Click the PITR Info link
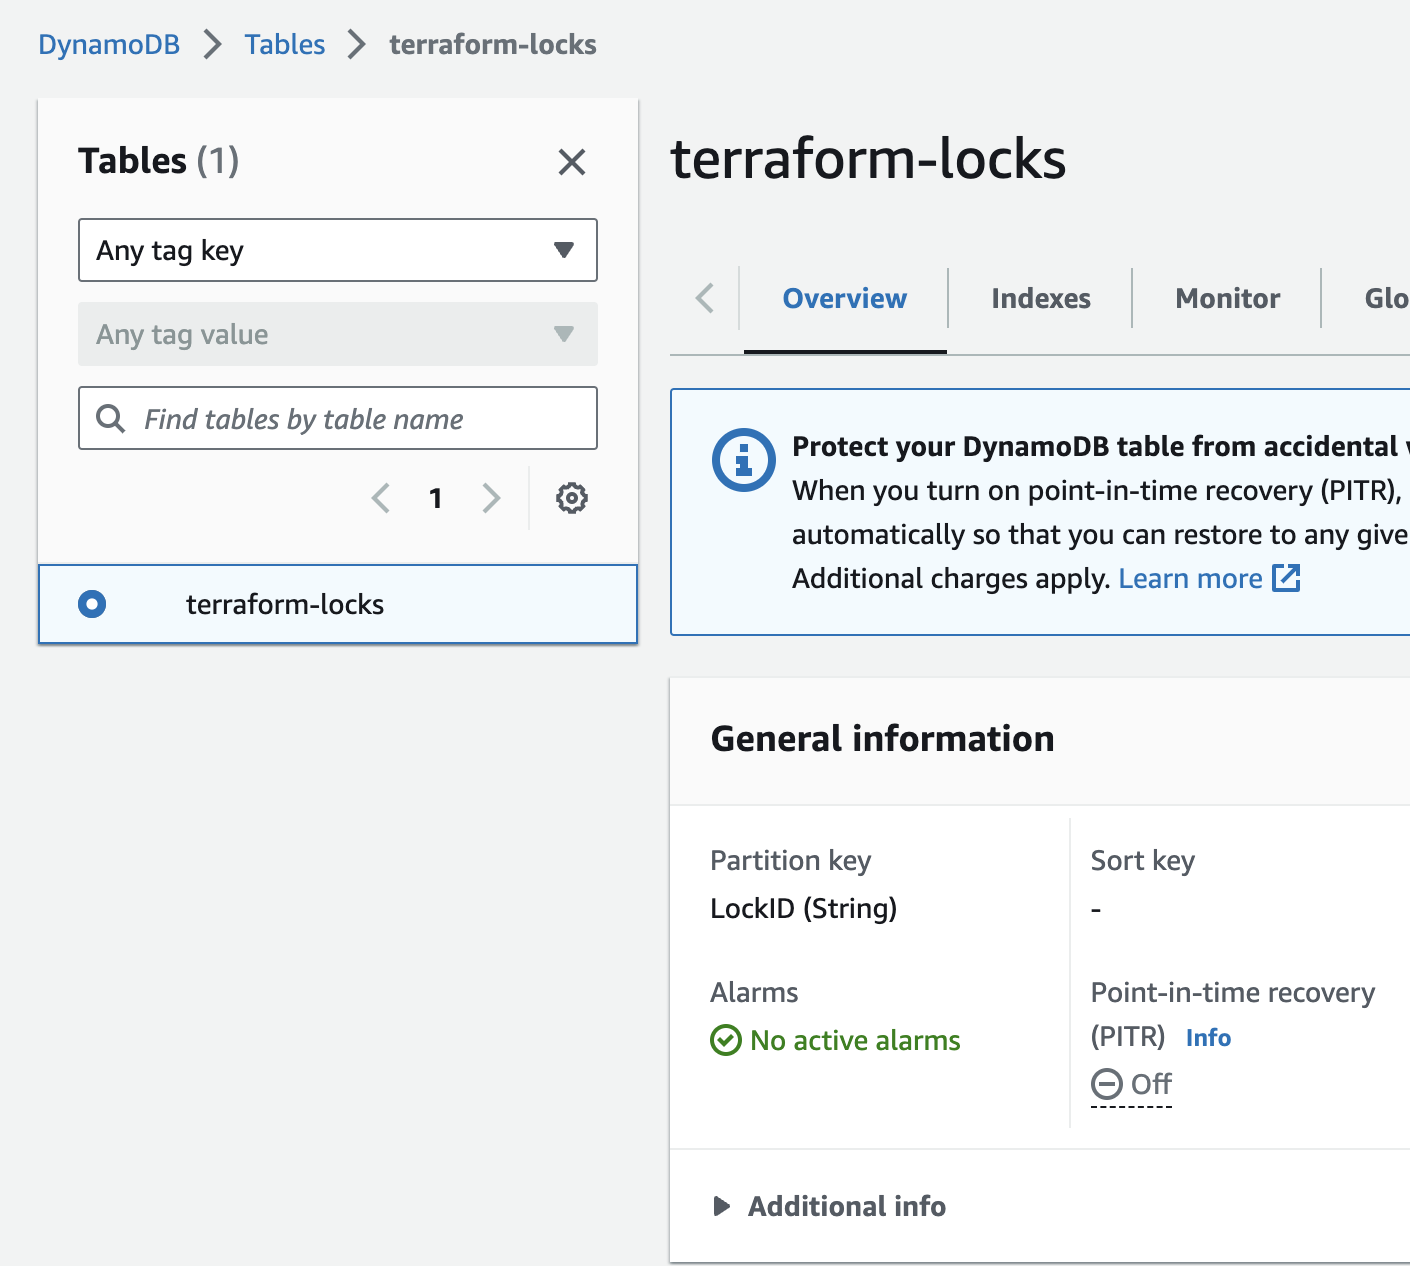 click(x=1208, y=1038)
